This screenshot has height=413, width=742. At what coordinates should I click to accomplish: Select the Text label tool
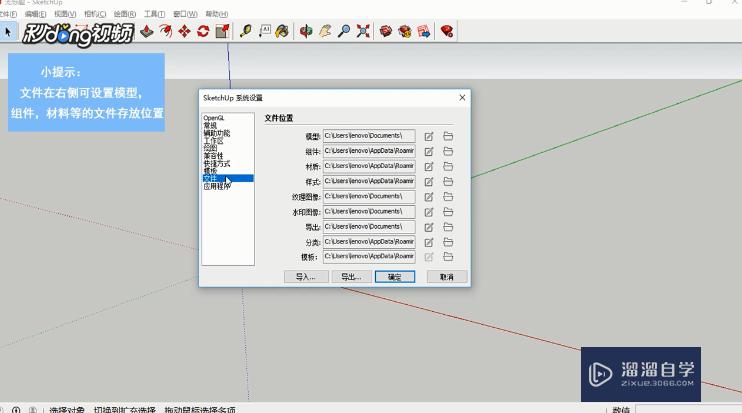point(264,32)
